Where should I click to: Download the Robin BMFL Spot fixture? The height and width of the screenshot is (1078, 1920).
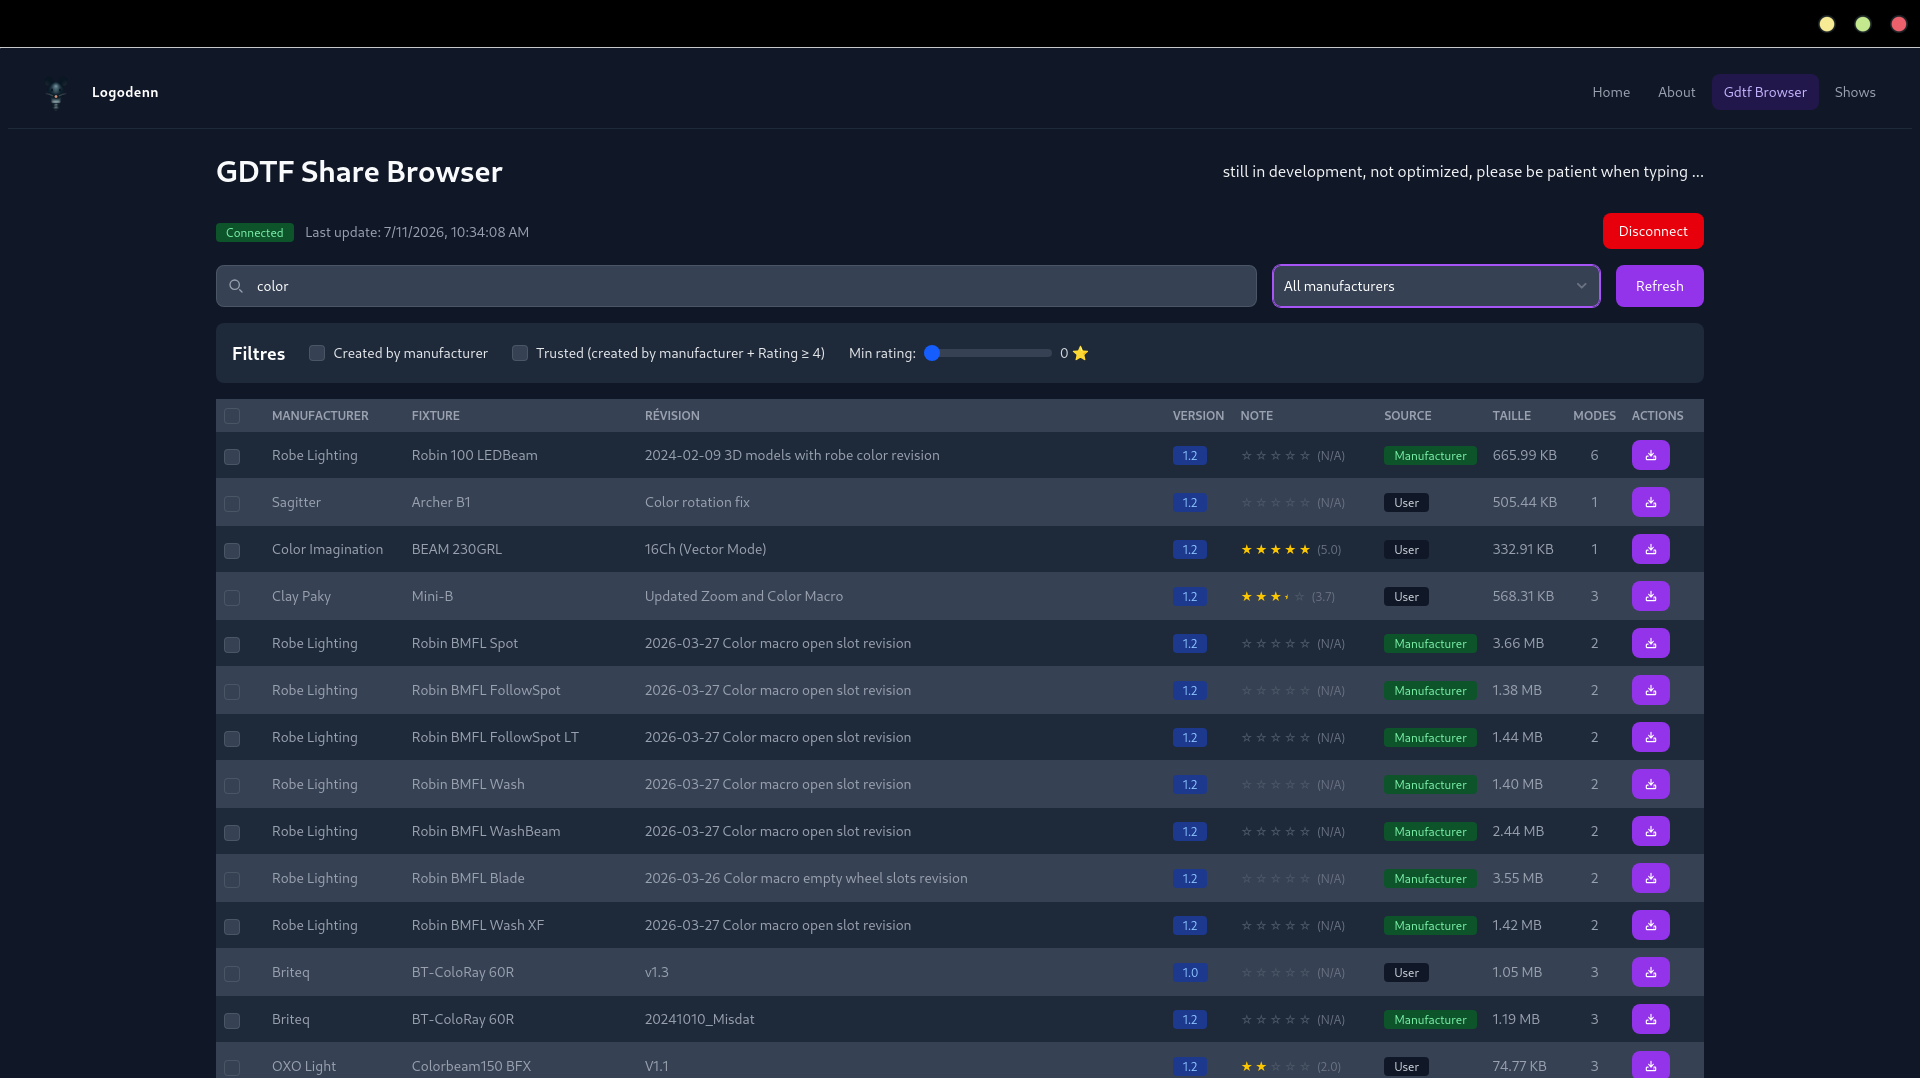[1650, 643]
